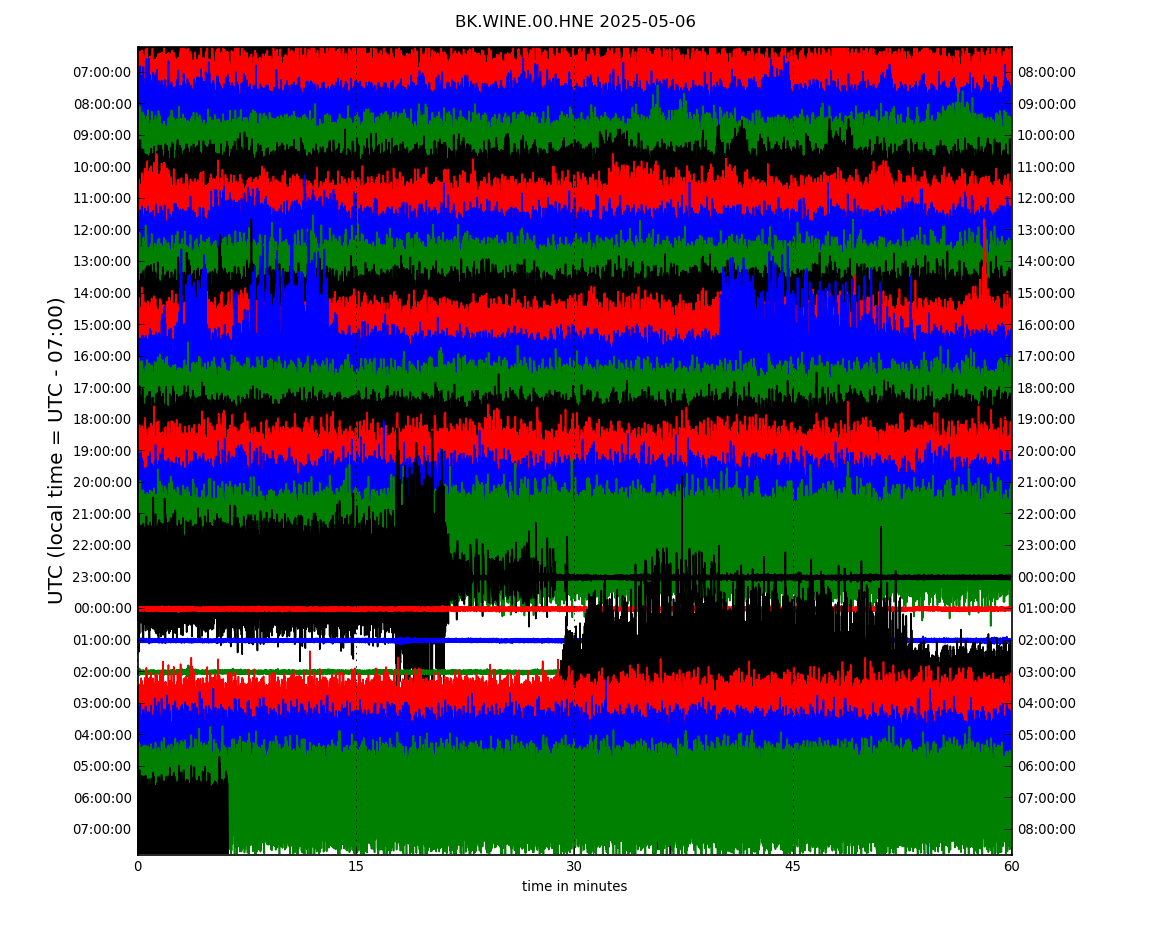The width and height of the screenshot is (1150, 950).
Task: Click the right axis label 19:00:00
Action: (1047, 420)
